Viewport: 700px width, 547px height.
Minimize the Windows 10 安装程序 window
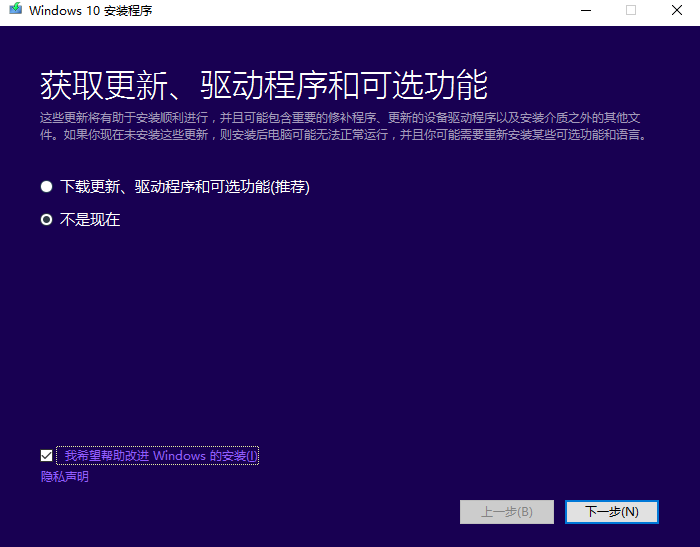click(583, 11)
